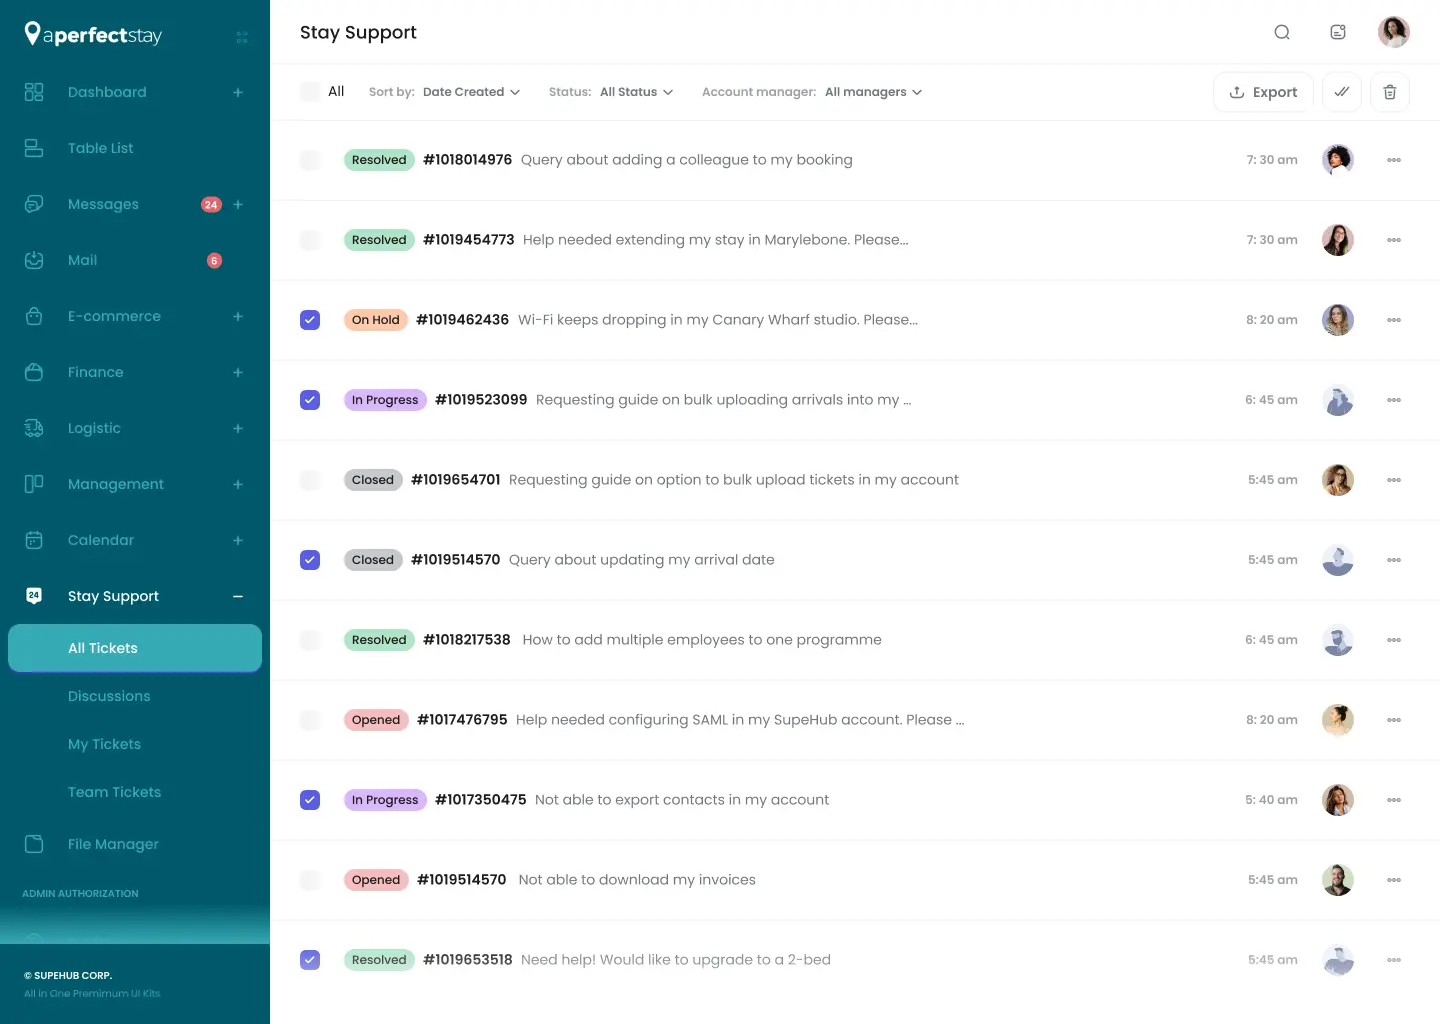Open more options for ticket #1018014976
Image resolution: width=1440 pixels, height=1024 pixels.
(1394, 160)
